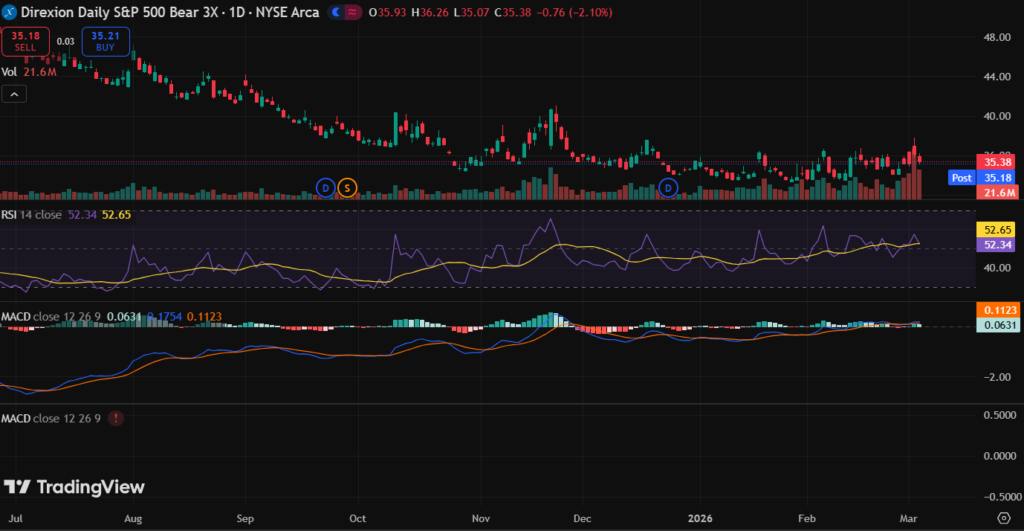
Task: Click the yellow 52.65 RSI value tag
Action: coord(995,229)
